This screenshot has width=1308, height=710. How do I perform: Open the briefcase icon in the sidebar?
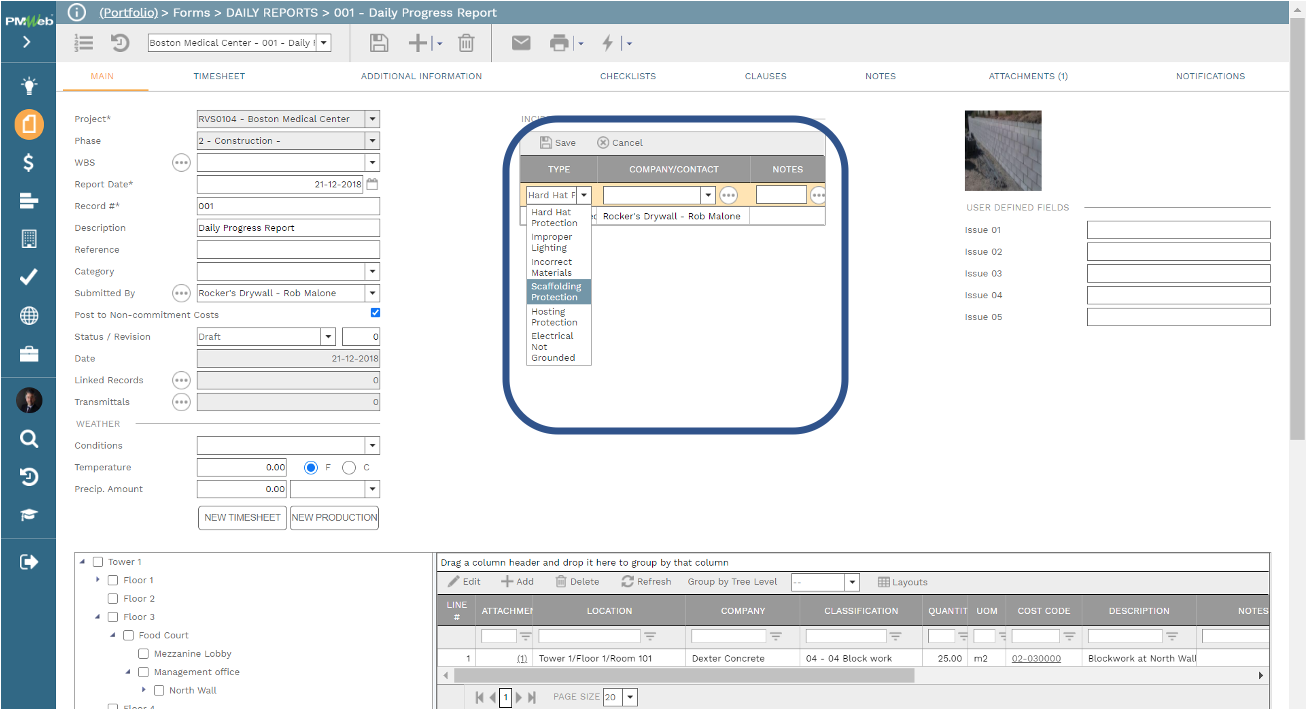point(28,354)
